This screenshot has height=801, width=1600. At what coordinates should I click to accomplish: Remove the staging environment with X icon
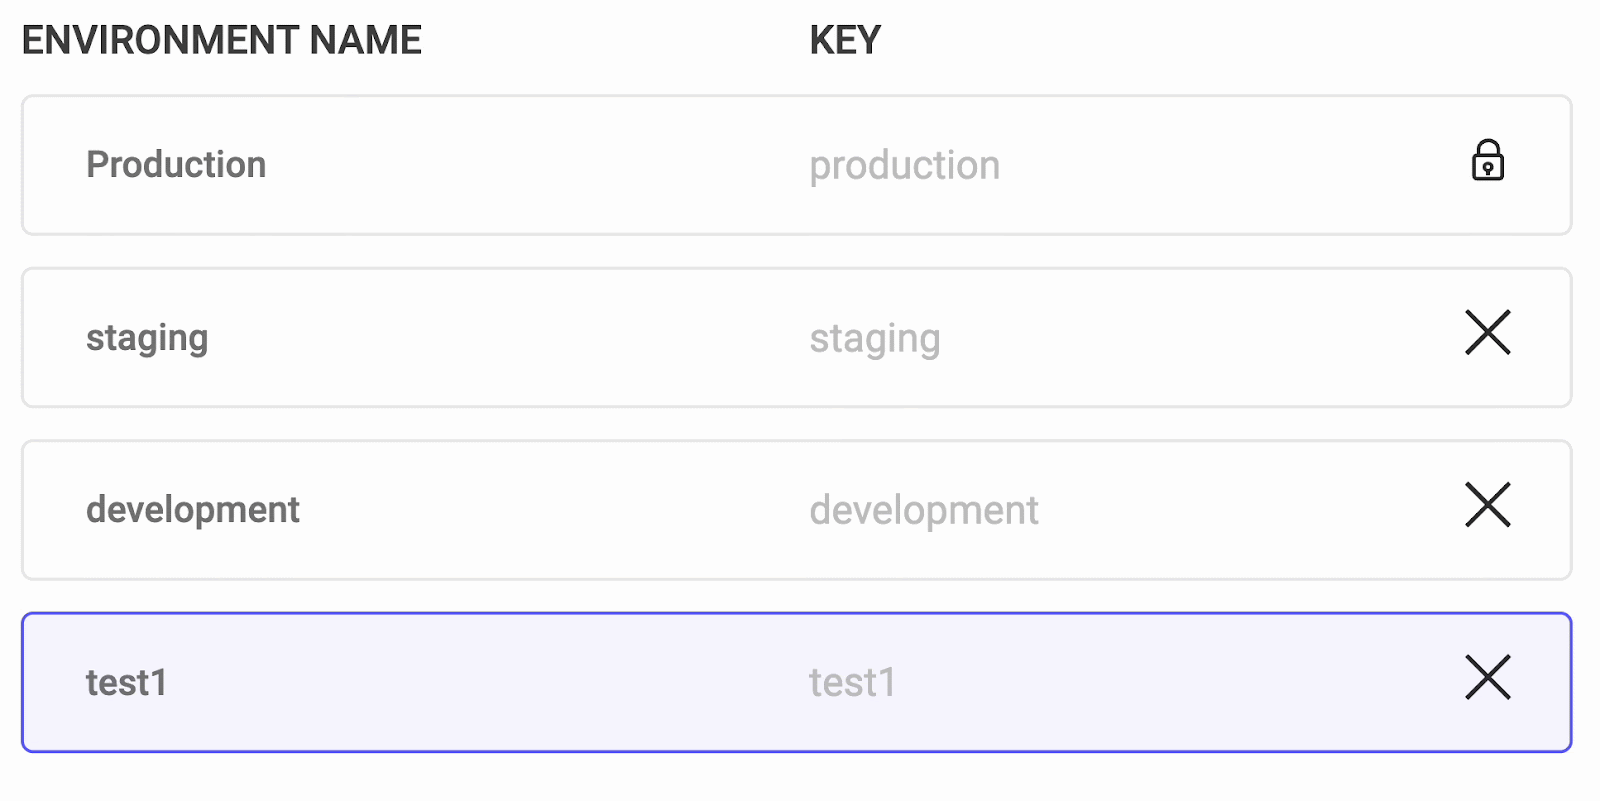[x=1487, y=333]
